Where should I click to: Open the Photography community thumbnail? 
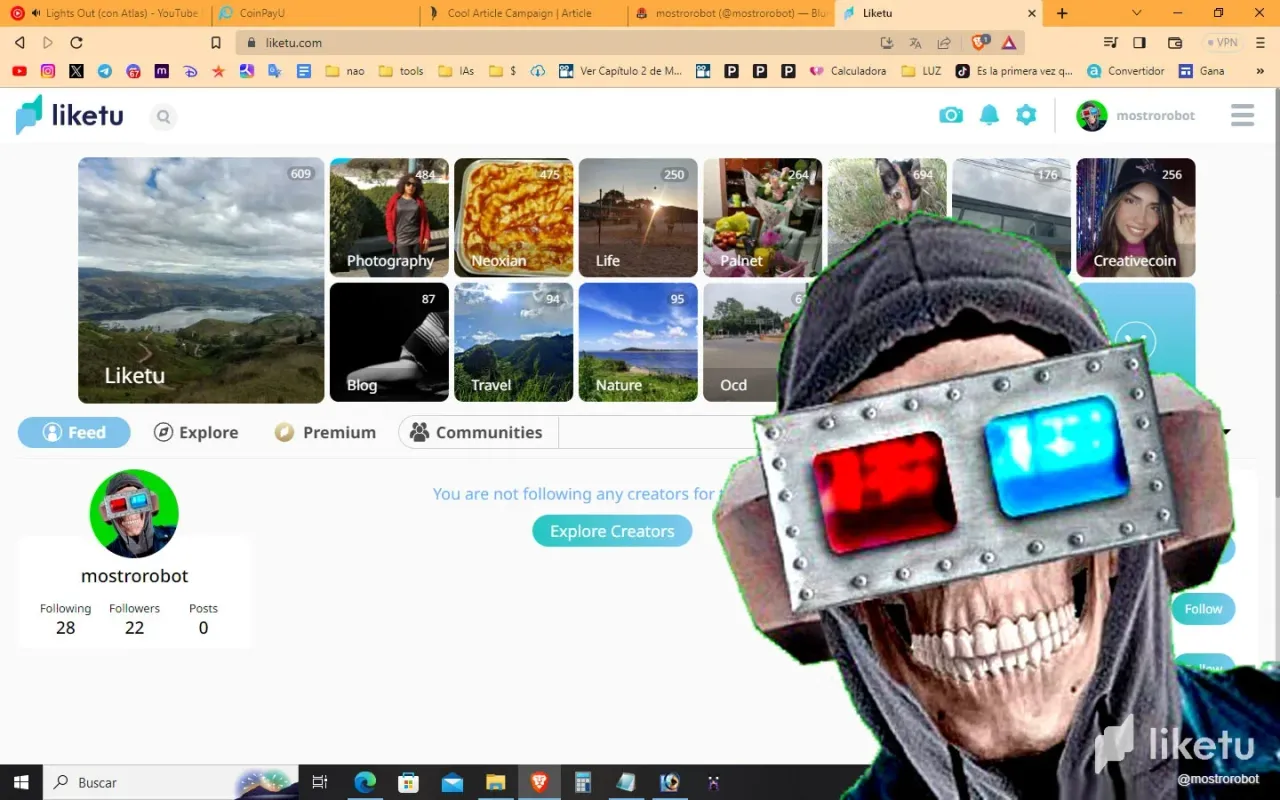tap(389, 217)
